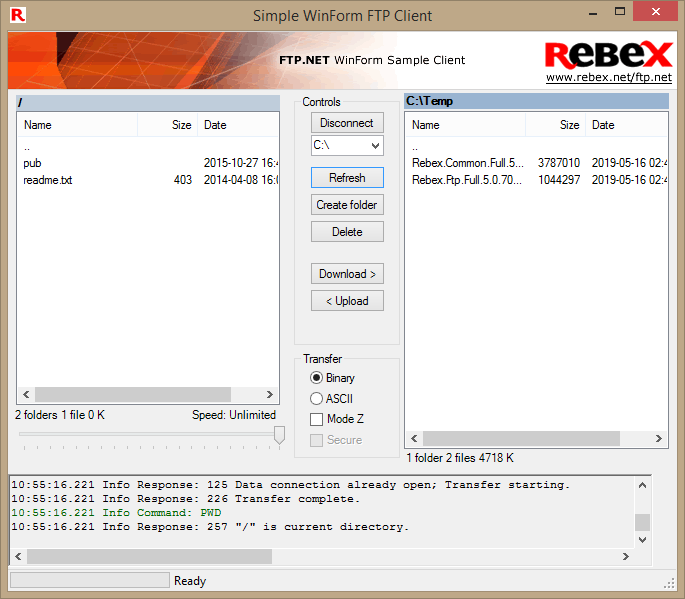Viewport: 685px width, 599px height.
Task: Select the Binary transfer radio button
Action: [332, 377]
